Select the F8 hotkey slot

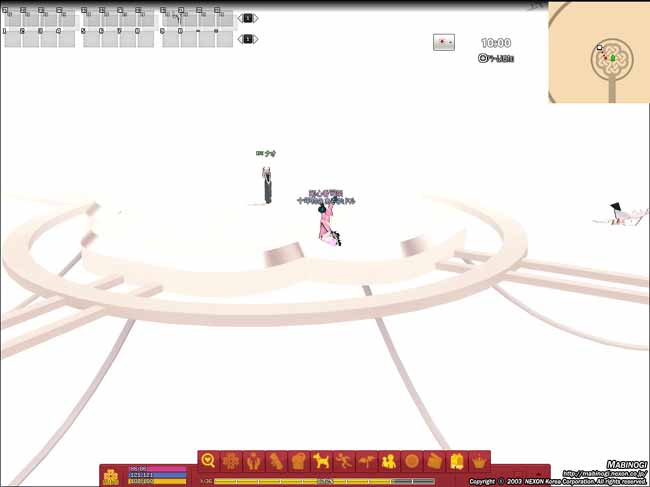click(x=146, y=19)
